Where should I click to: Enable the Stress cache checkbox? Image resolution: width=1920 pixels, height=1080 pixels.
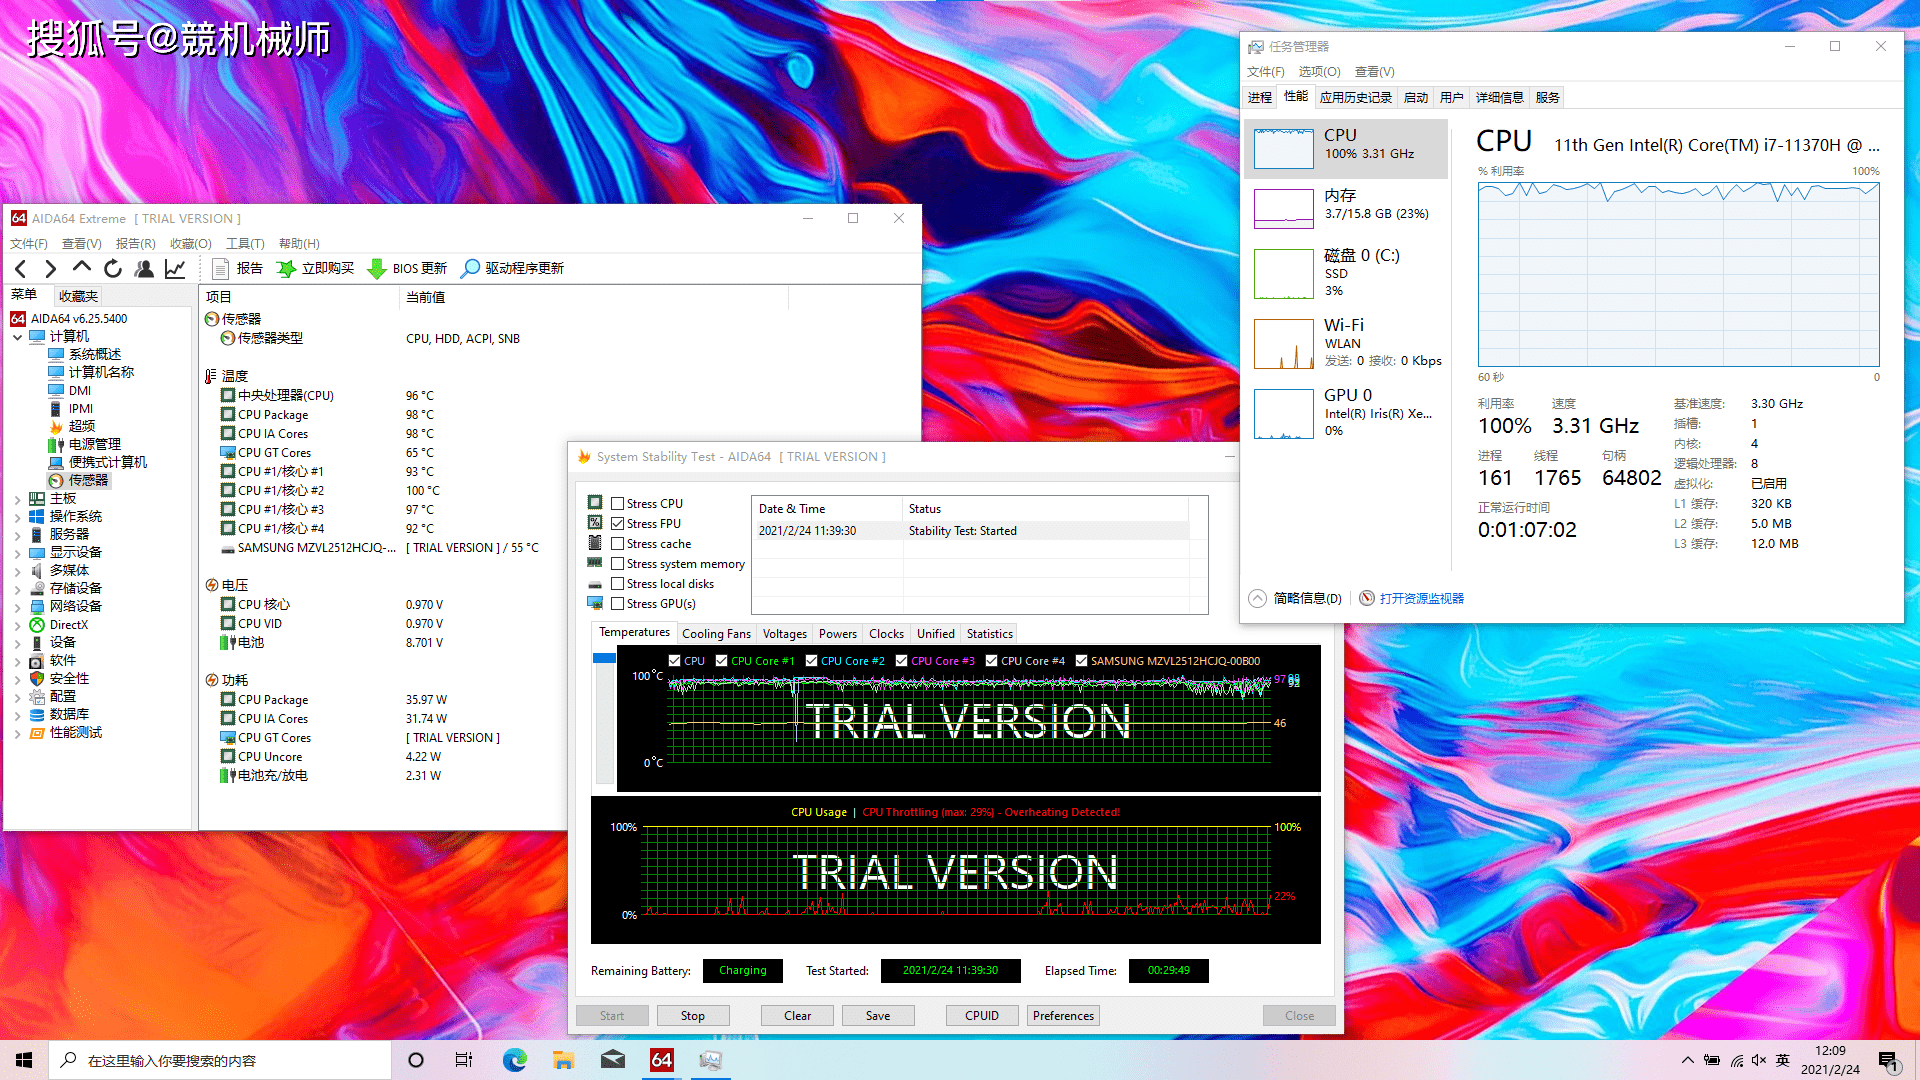click(618, 544)
